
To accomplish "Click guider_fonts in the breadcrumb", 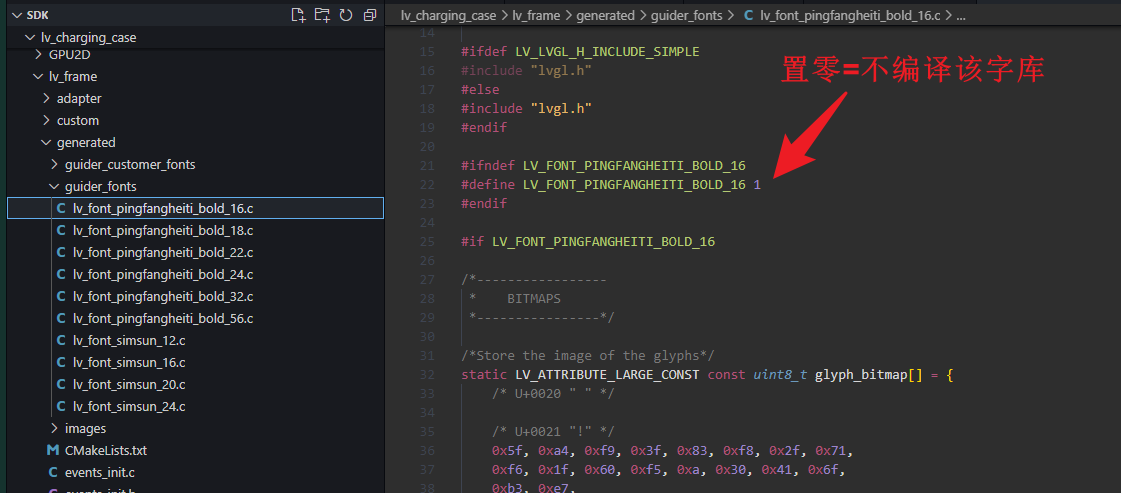I will click(x=686, y=15).
